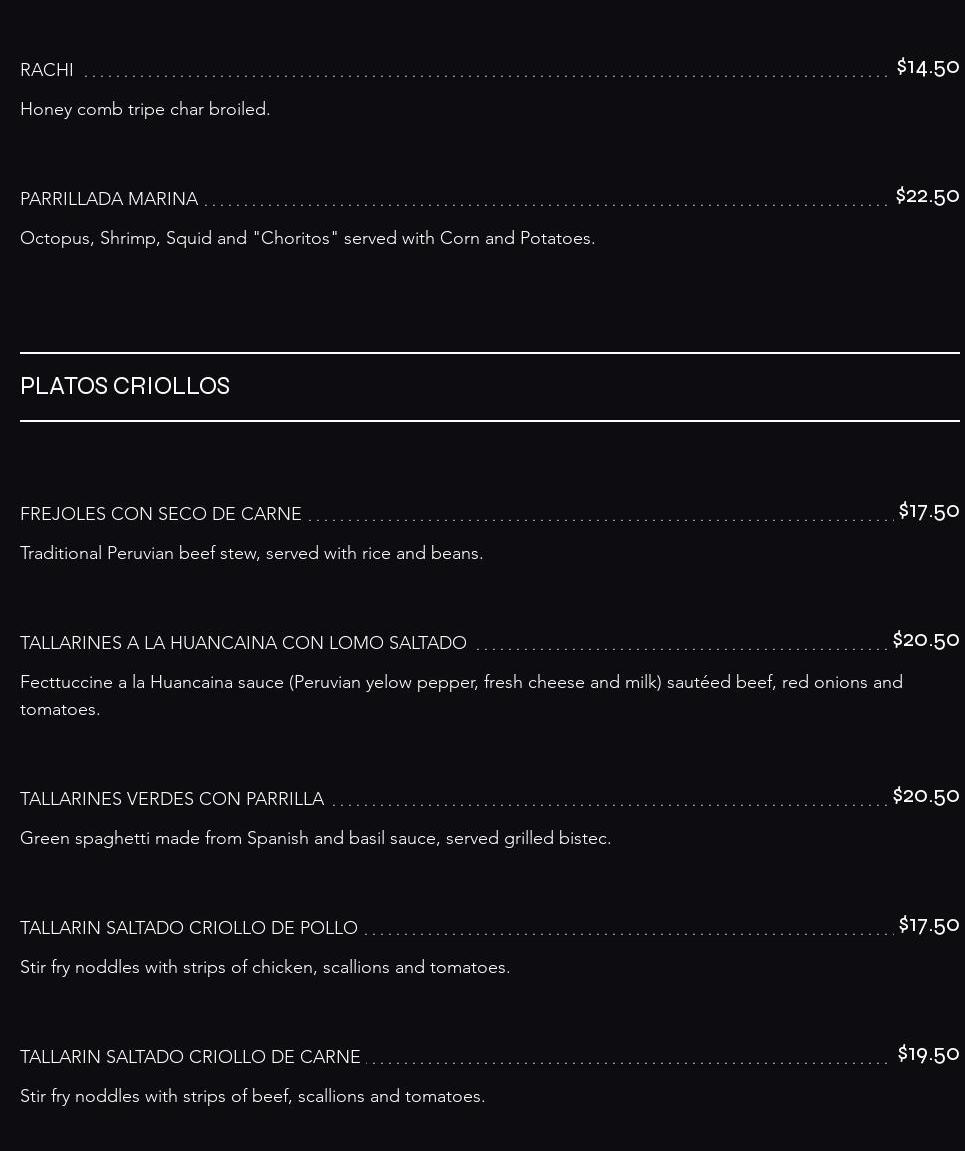The width and height of the screenshot is (965, 1151).
Task: Click the $22.50 Parrillada Marina price
Action: (x=927, y=196)
